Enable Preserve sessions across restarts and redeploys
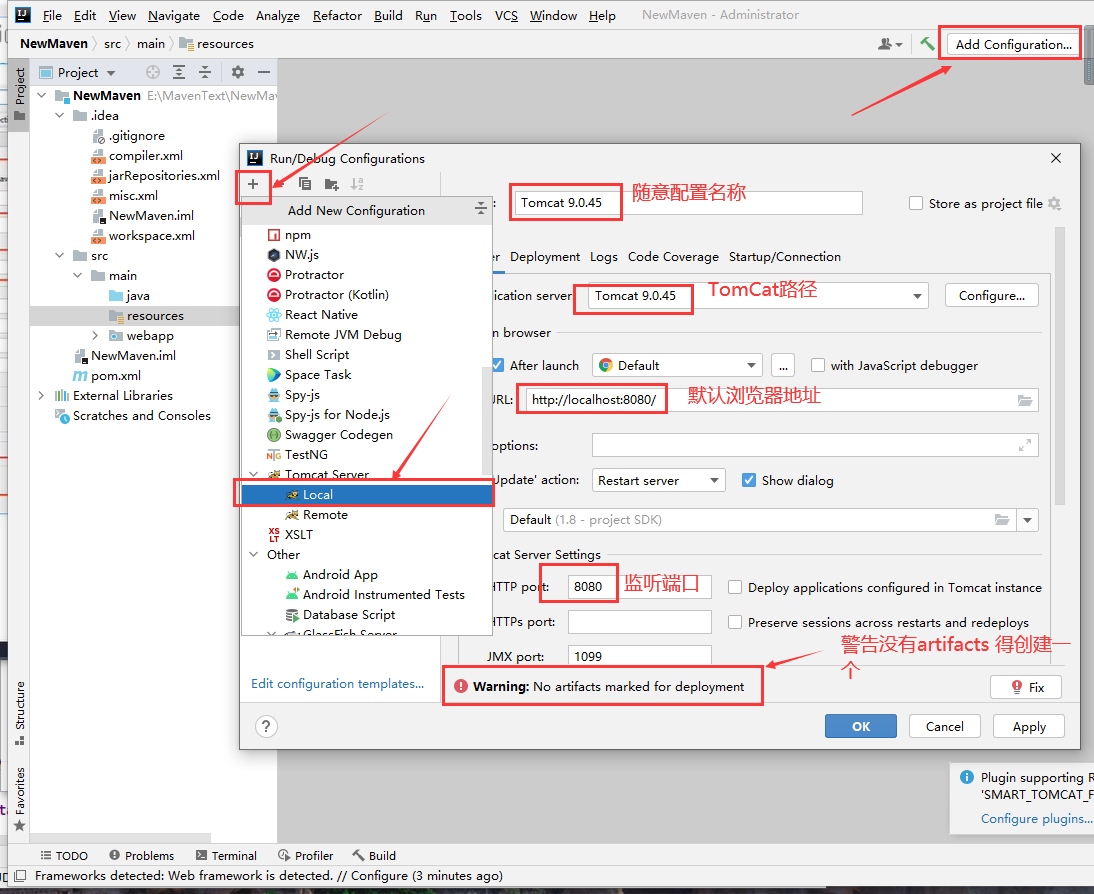The image size is (1094, 894). click(735, 622)
